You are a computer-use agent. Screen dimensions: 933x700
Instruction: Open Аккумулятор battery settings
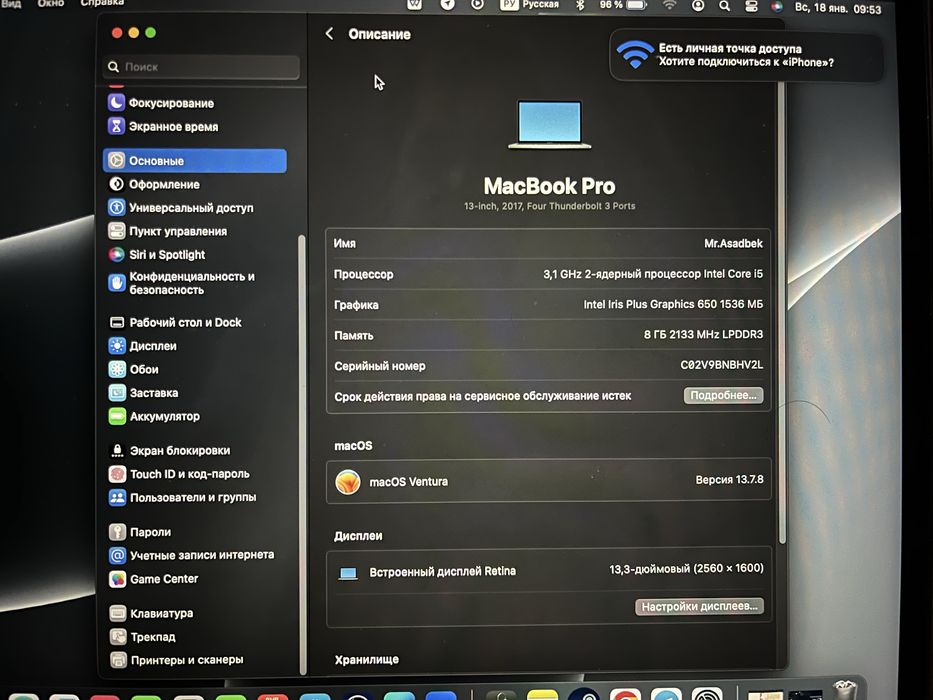[x=154, y=416]
